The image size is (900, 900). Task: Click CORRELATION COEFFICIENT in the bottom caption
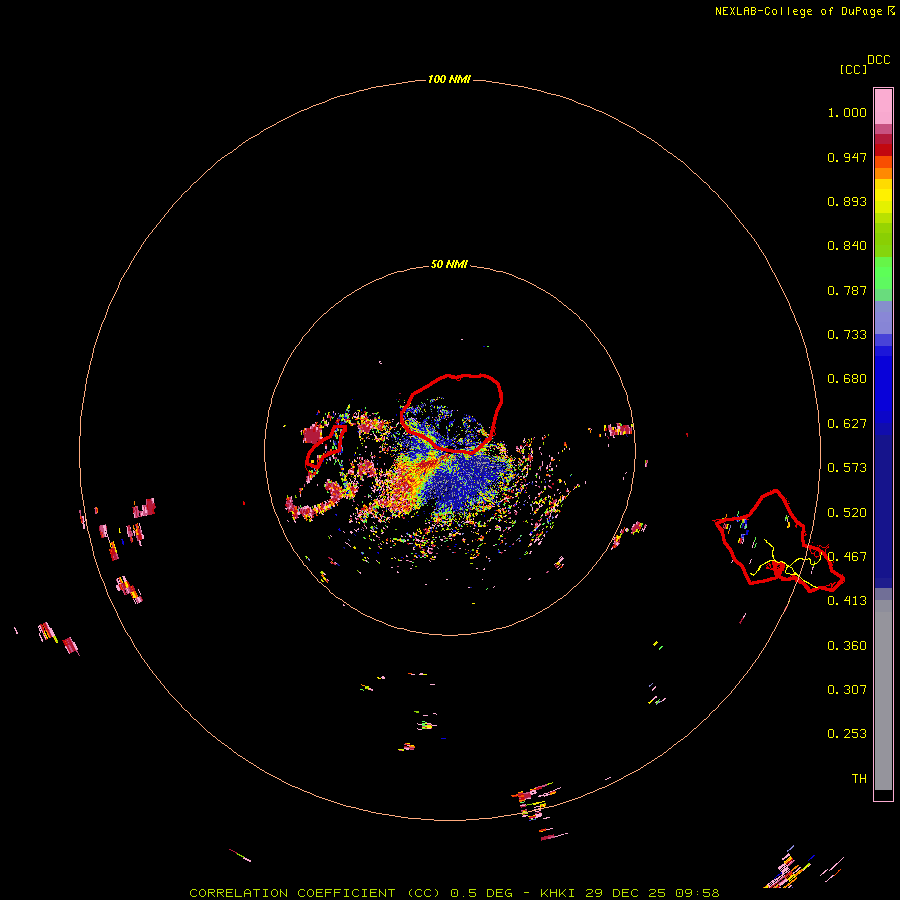[x=292, y=893]
